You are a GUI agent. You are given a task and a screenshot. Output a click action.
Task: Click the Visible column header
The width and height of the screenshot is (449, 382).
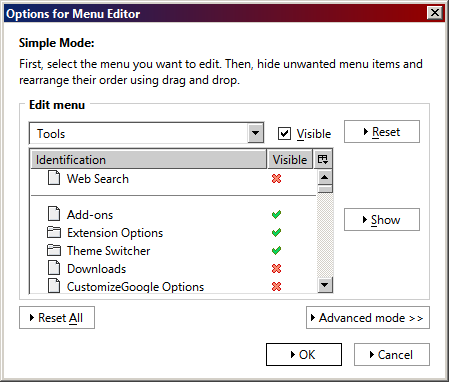[x=290, y=159]
